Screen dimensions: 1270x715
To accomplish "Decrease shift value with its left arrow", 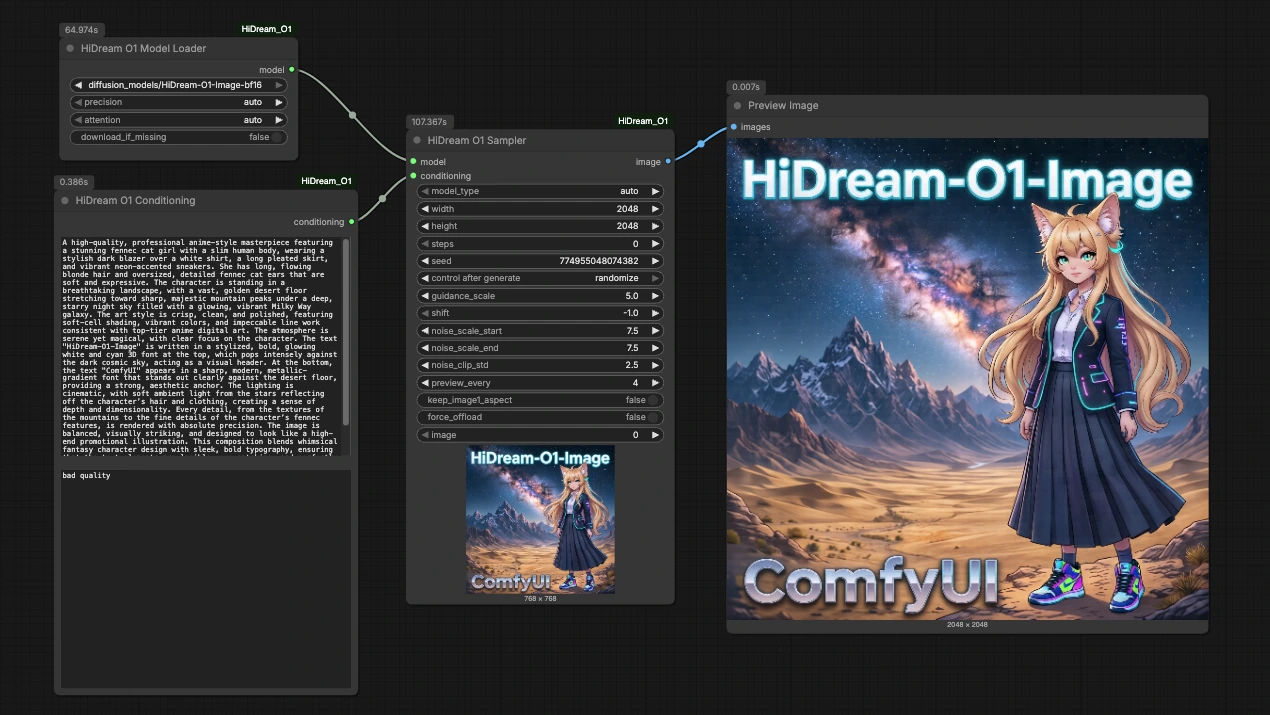I will click(x=424, y=313).
